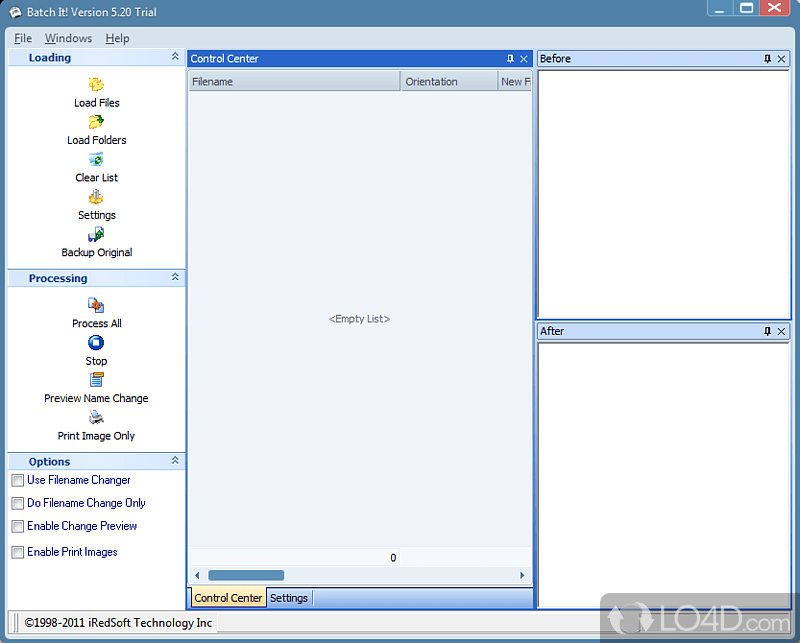Open the Windows menu
The height and width of the screenshot is (643, 800).
click(x=68, y=38)
